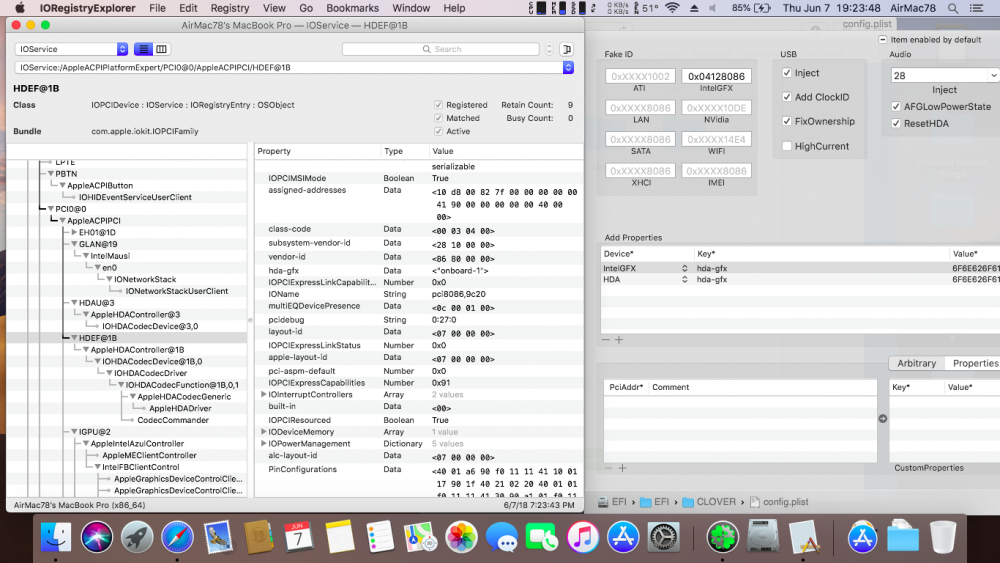Select AppleHDAController@1B tree row
This screenshot has width=1000, height=563.
coord(137,349)
